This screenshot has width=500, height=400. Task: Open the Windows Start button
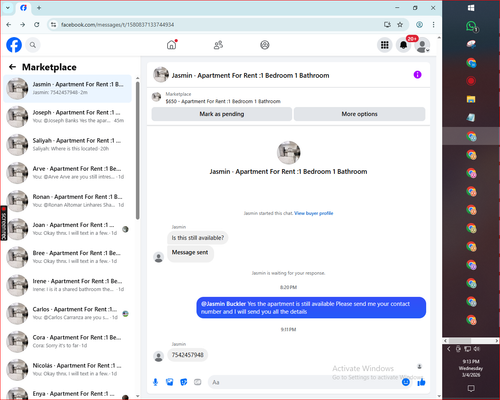pos(471,8)
